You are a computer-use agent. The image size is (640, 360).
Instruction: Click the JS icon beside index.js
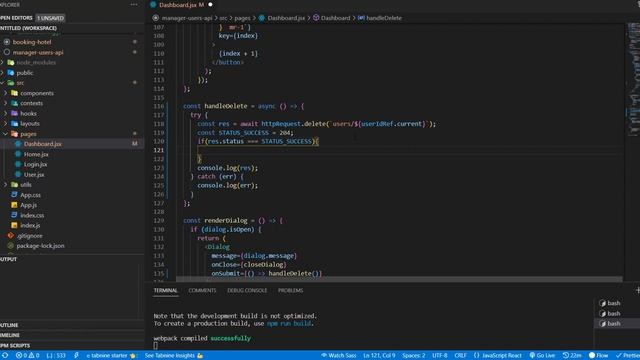(x=14, y=225)
